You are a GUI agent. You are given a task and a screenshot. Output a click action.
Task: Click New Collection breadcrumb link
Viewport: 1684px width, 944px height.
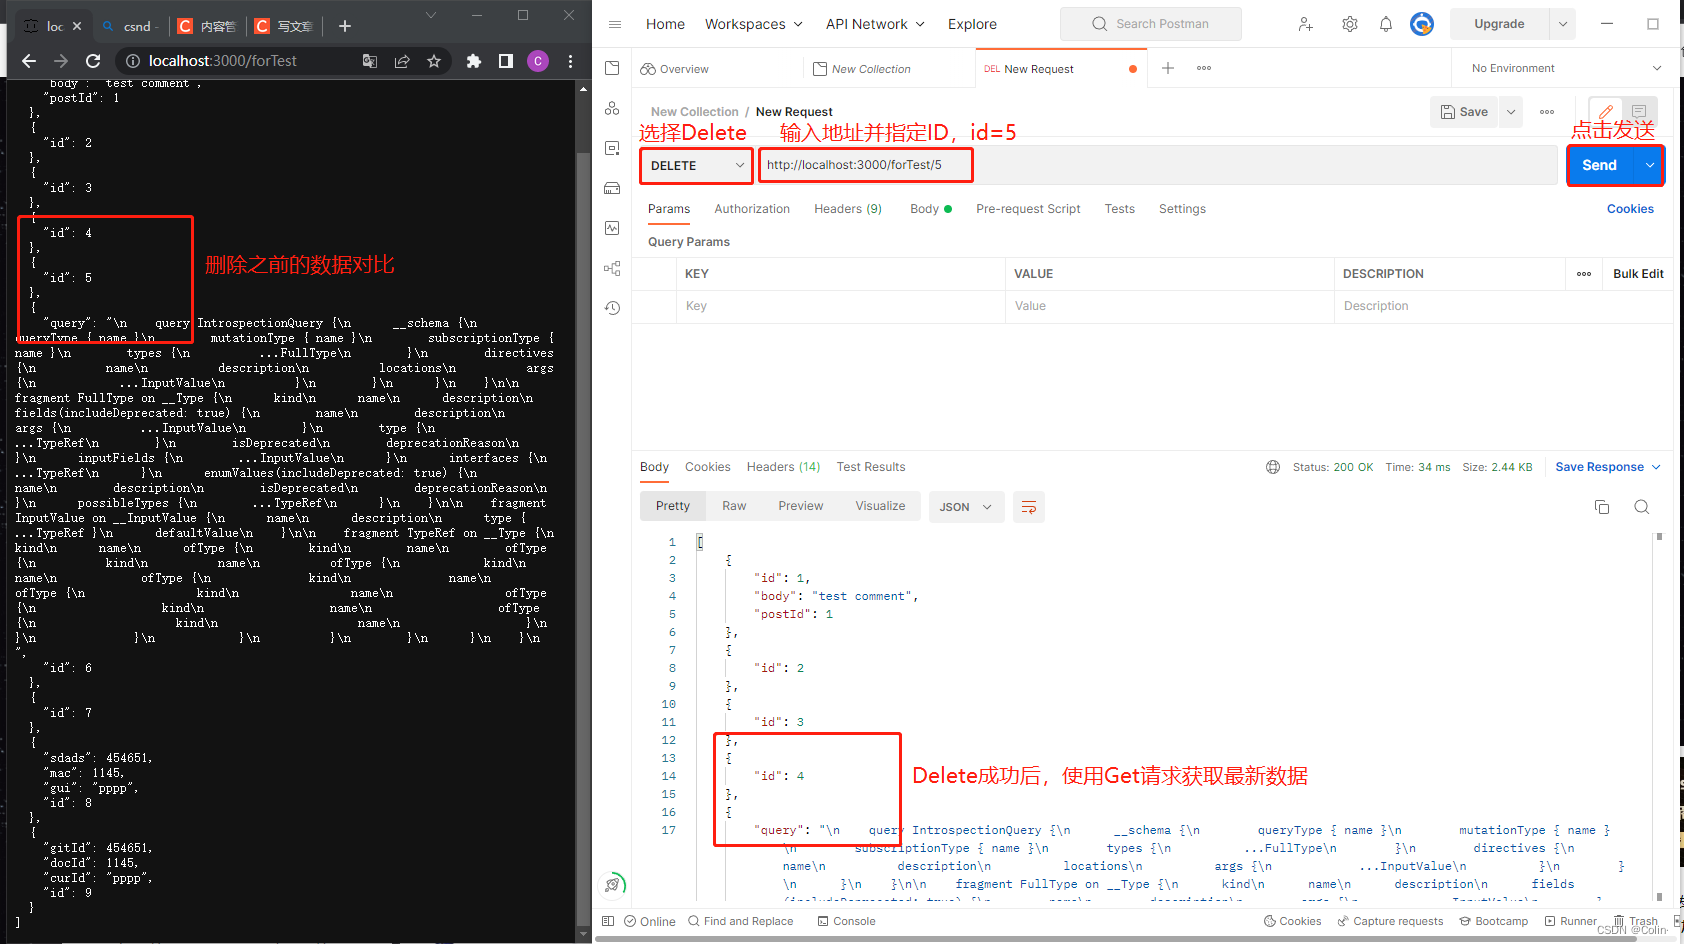pos(694,112)
